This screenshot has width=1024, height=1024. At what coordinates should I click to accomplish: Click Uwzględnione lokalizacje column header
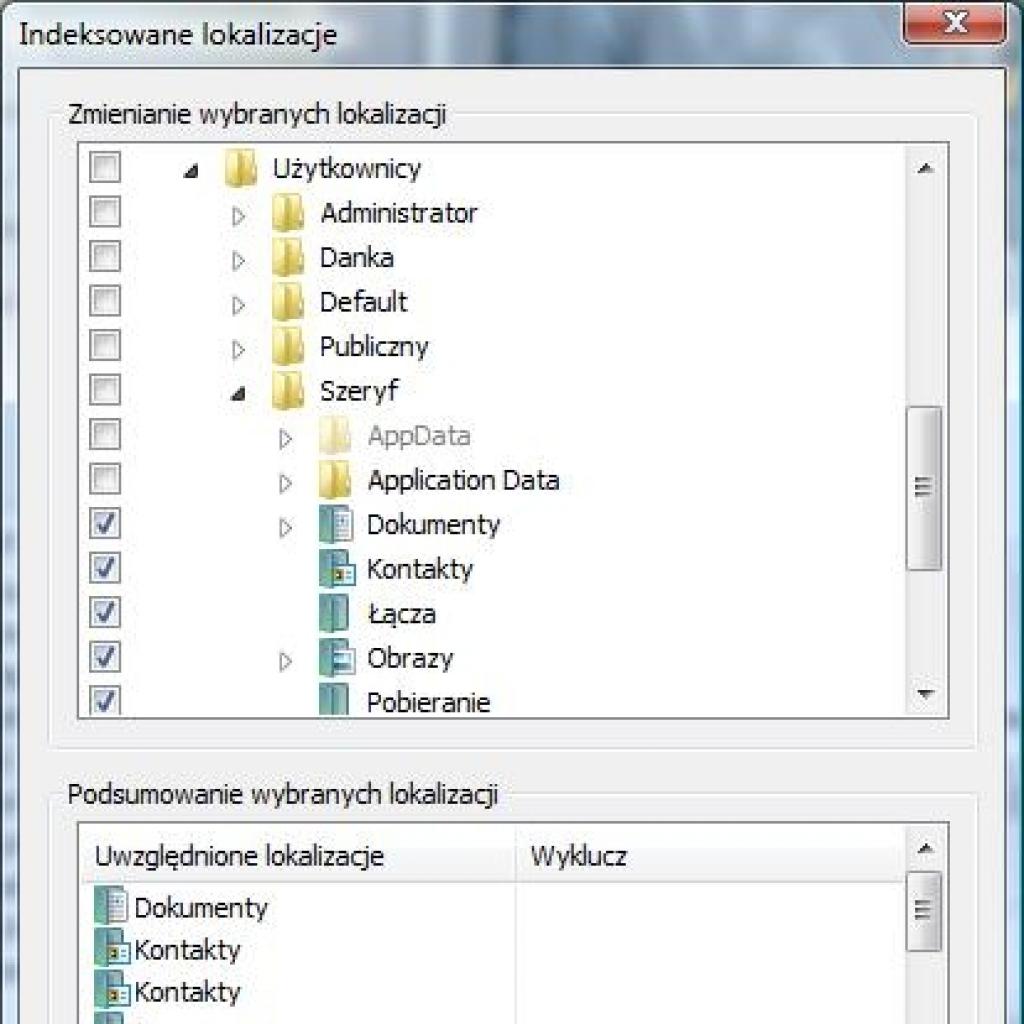(298, 856)
